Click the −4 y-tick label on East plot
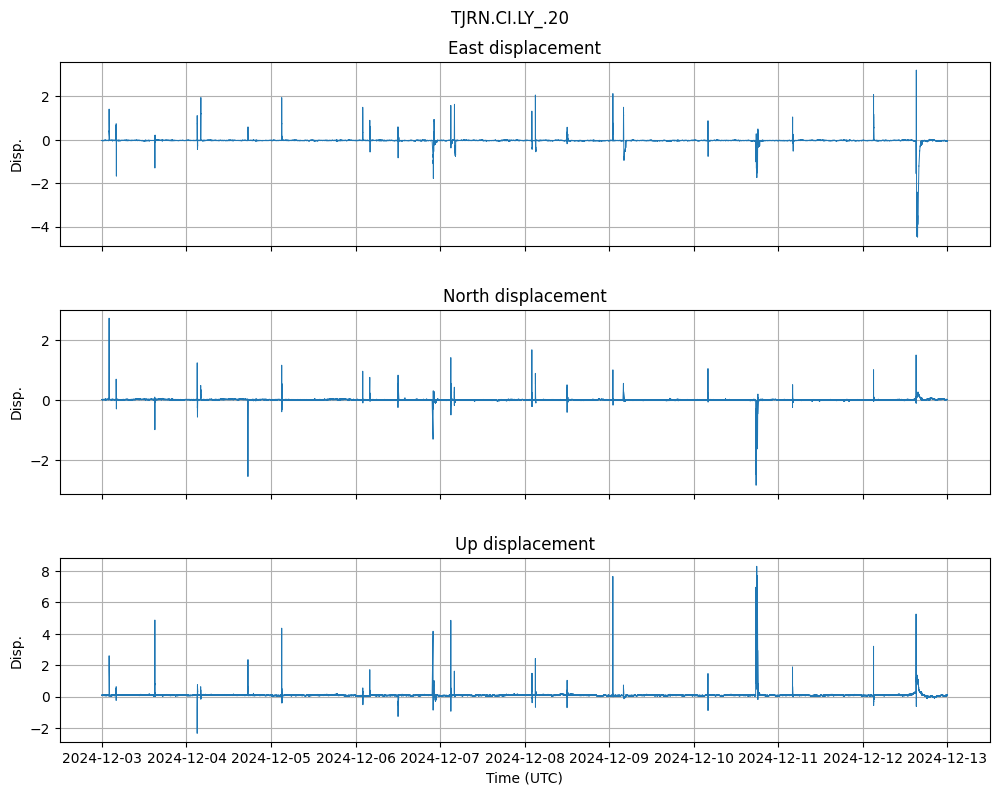Image resolution: width=999 pixels, height=795 pixels. 40,227
